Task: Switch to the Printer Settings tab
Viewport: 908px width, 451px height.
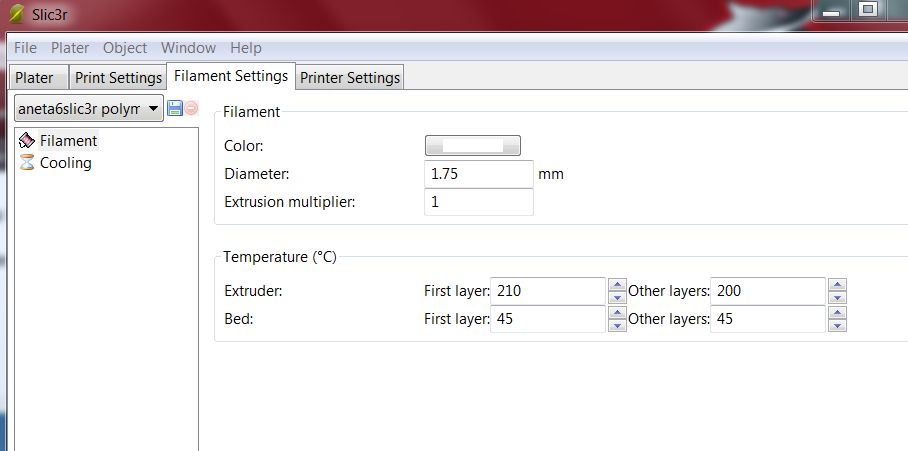Action: coord(350,77)
